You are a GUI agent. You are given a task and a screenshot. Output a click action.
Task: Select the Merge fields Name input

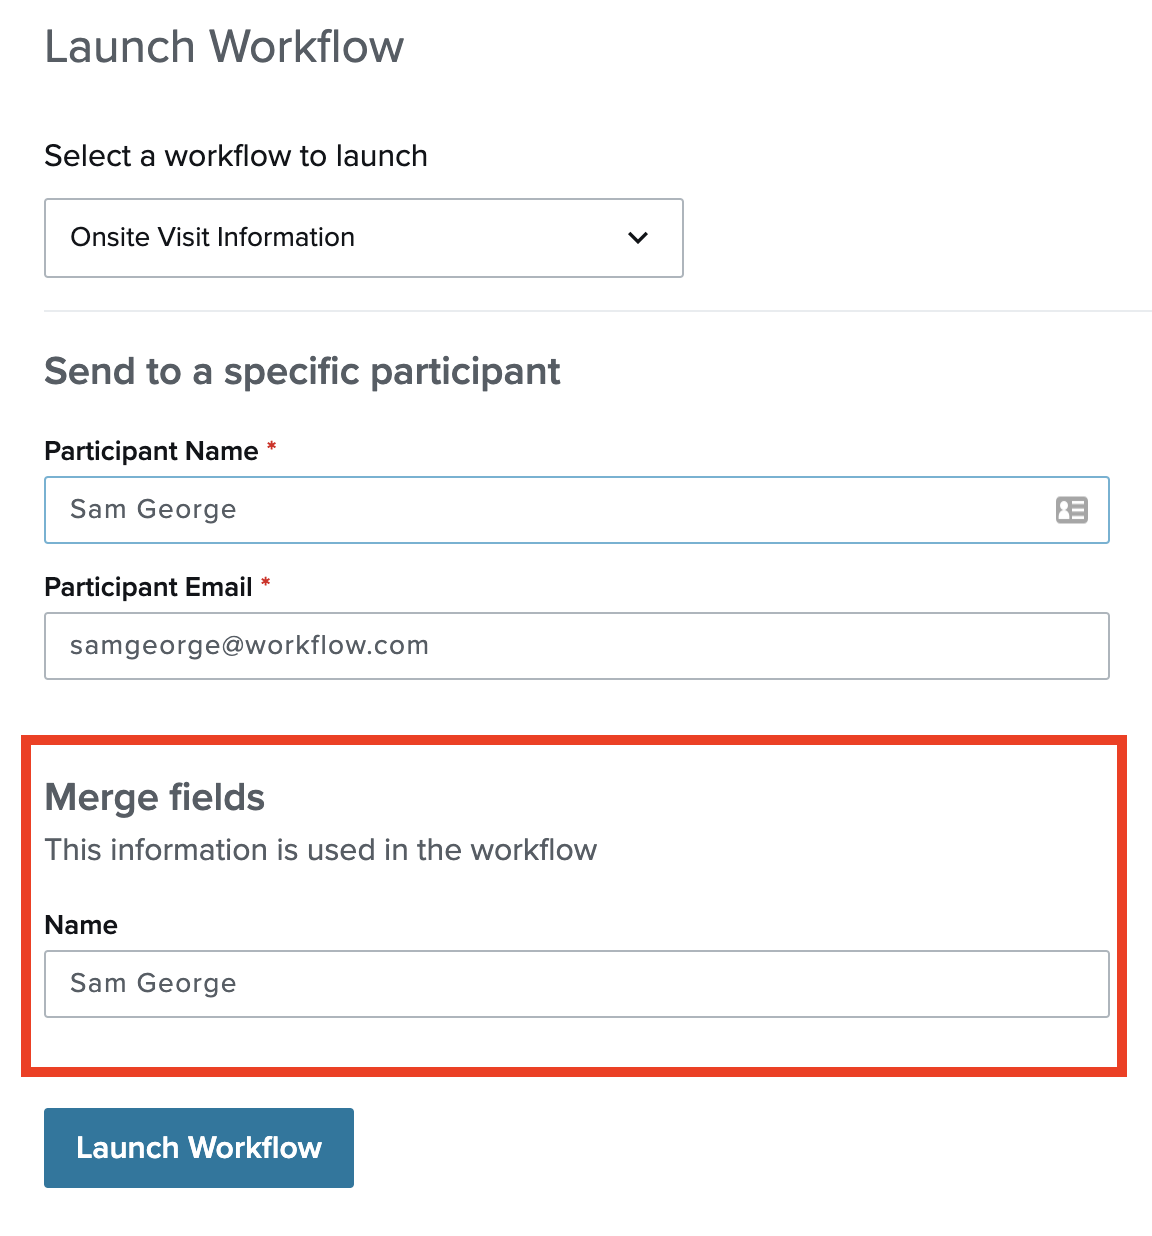pyautogui.click(x=577, y=984)
